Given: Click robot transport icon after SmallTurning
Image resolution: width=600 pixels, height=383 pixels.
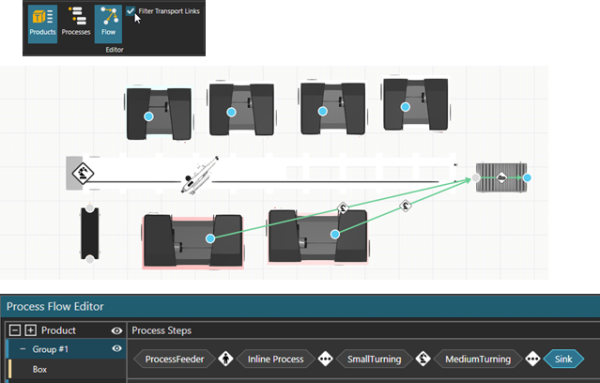Looking at the screenshot, I should (423, 359).
